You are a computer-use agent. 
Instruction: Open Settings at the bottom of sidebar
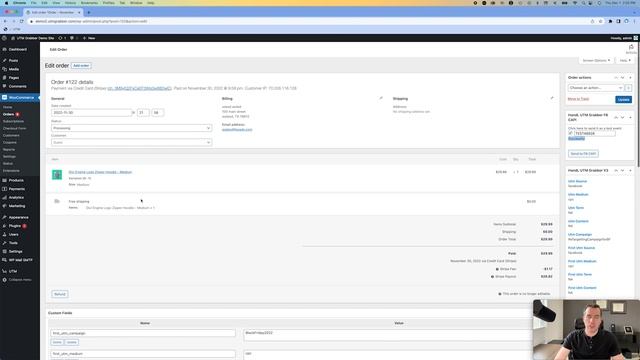click(x=16, y=251)
